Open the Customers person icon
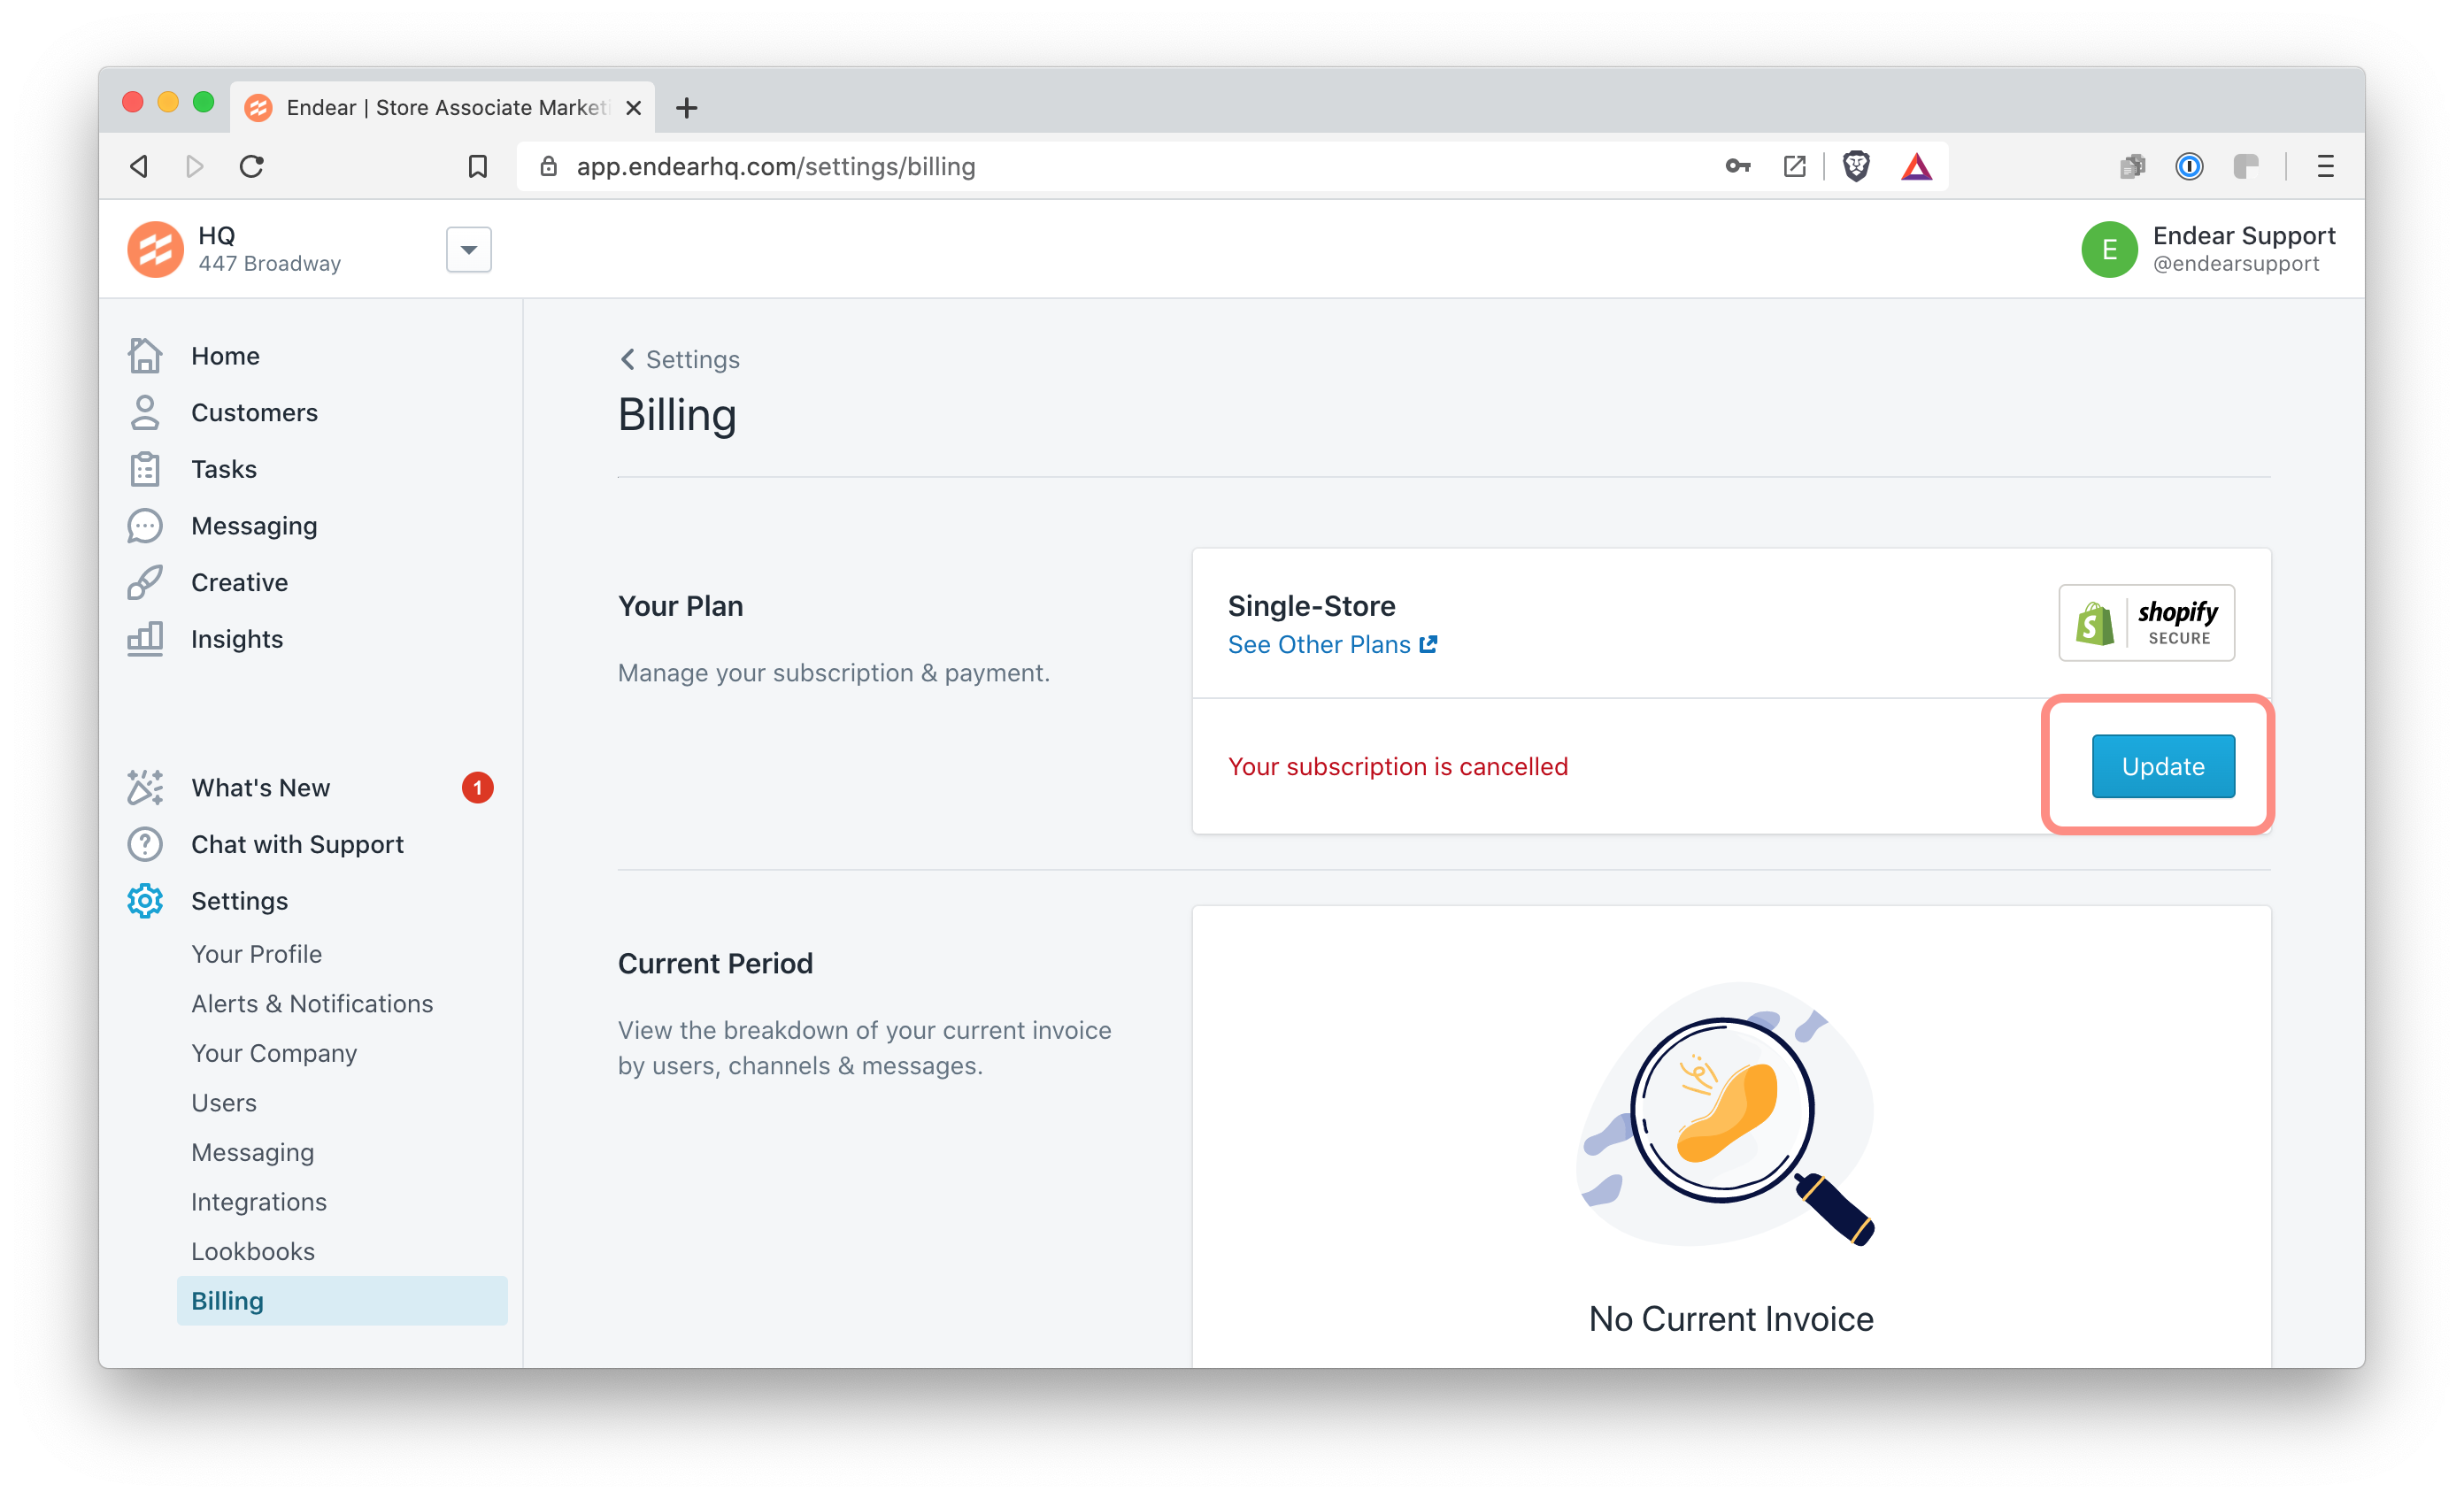The height and width of the screenshot is (1499, 2464). [x=145, y=412]
